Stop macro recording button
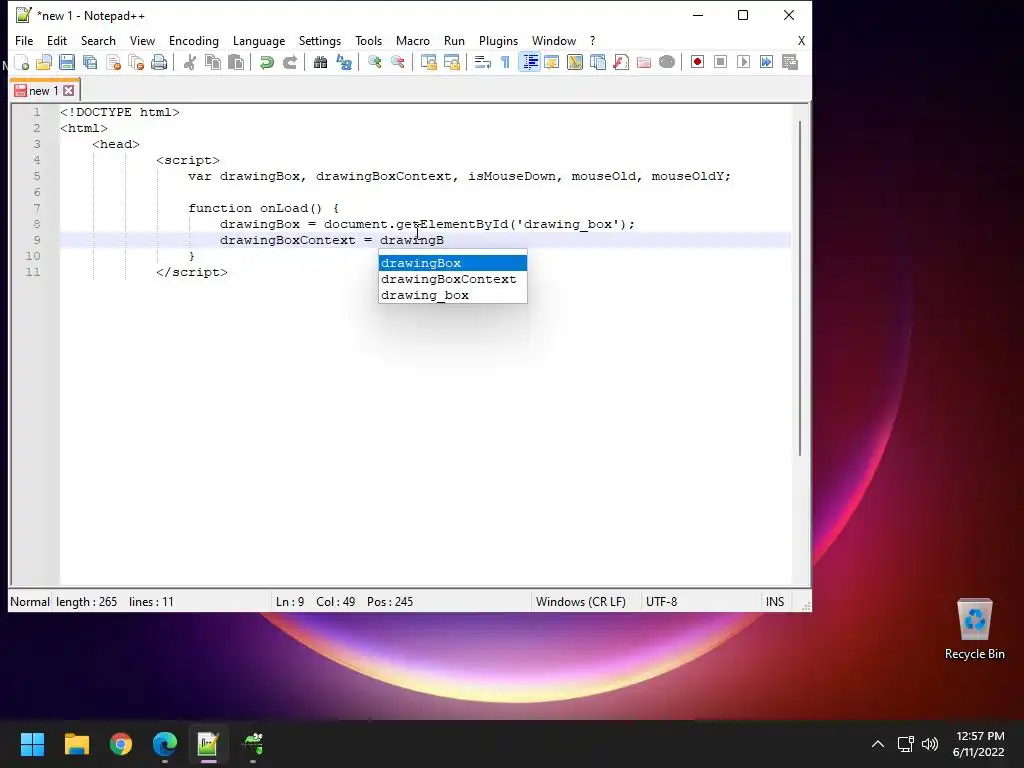Viewport: 1024px width, 768px height. click(x=720, y=62)
